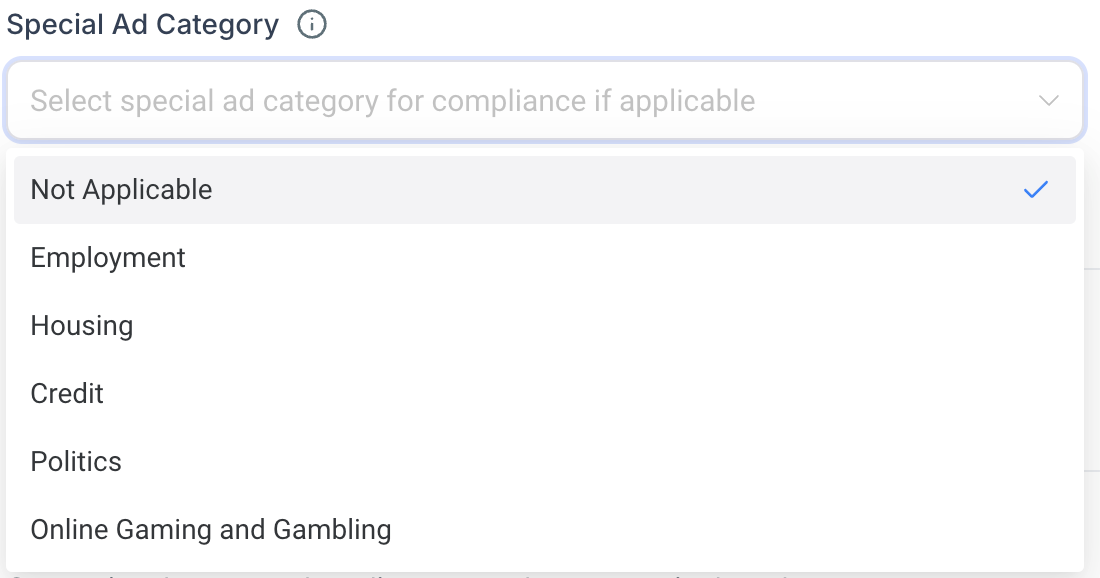The image size is (1100, 578).
Task: Select Online Gaming and Gambling option
Action: [x=545, y=530]
